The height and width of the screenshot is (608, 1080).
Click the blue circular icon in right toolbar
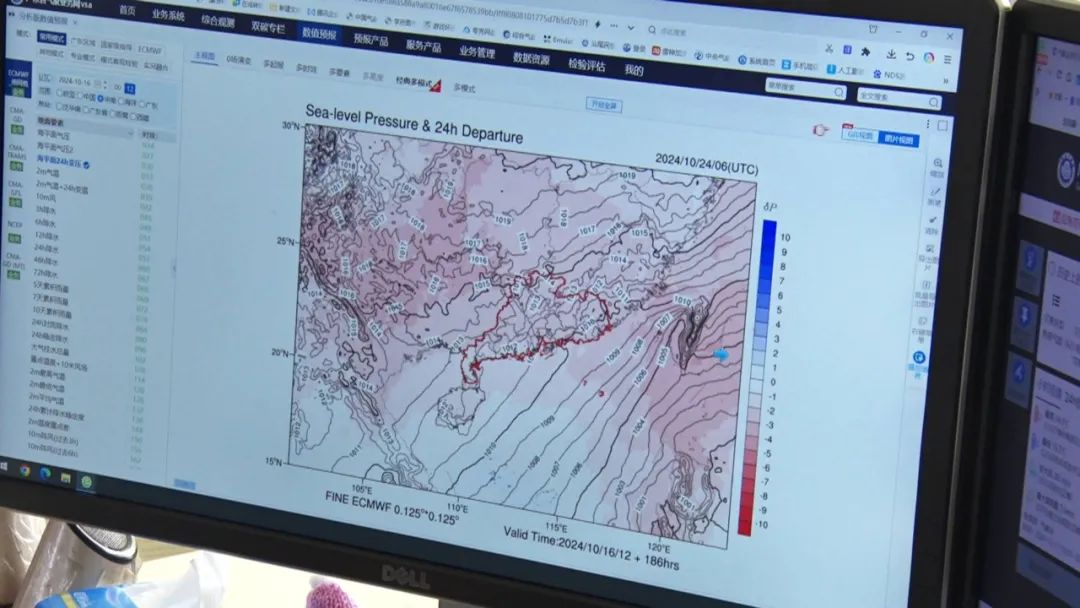pyautogui.click(x=919, y=357)
